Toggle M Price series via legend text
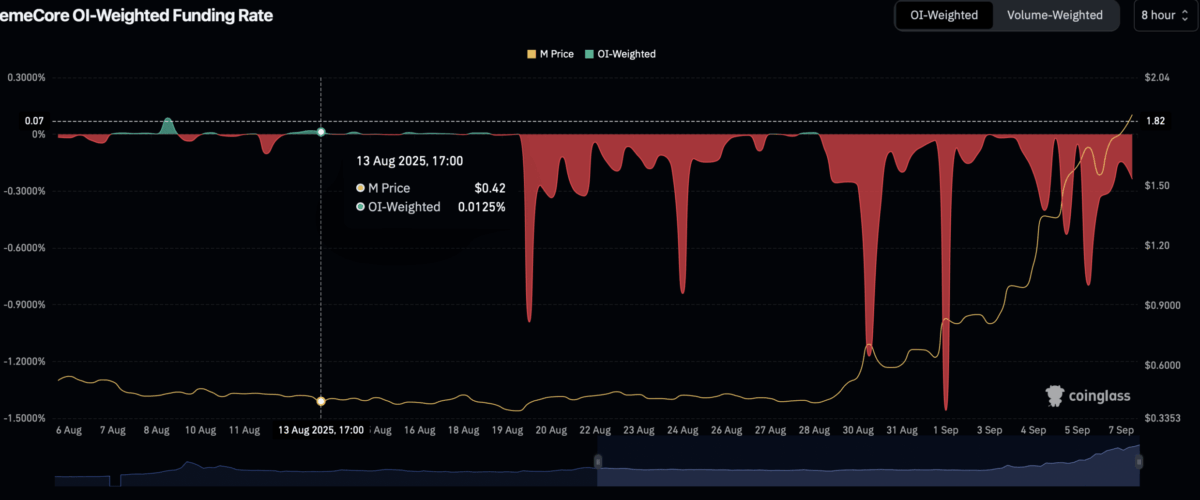 [x=556, y=54]
